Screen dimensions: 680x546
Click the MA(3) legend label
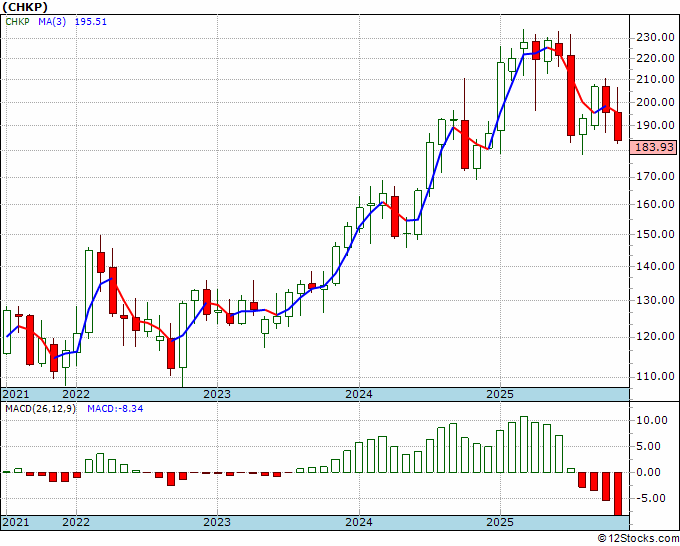point(52,22)
